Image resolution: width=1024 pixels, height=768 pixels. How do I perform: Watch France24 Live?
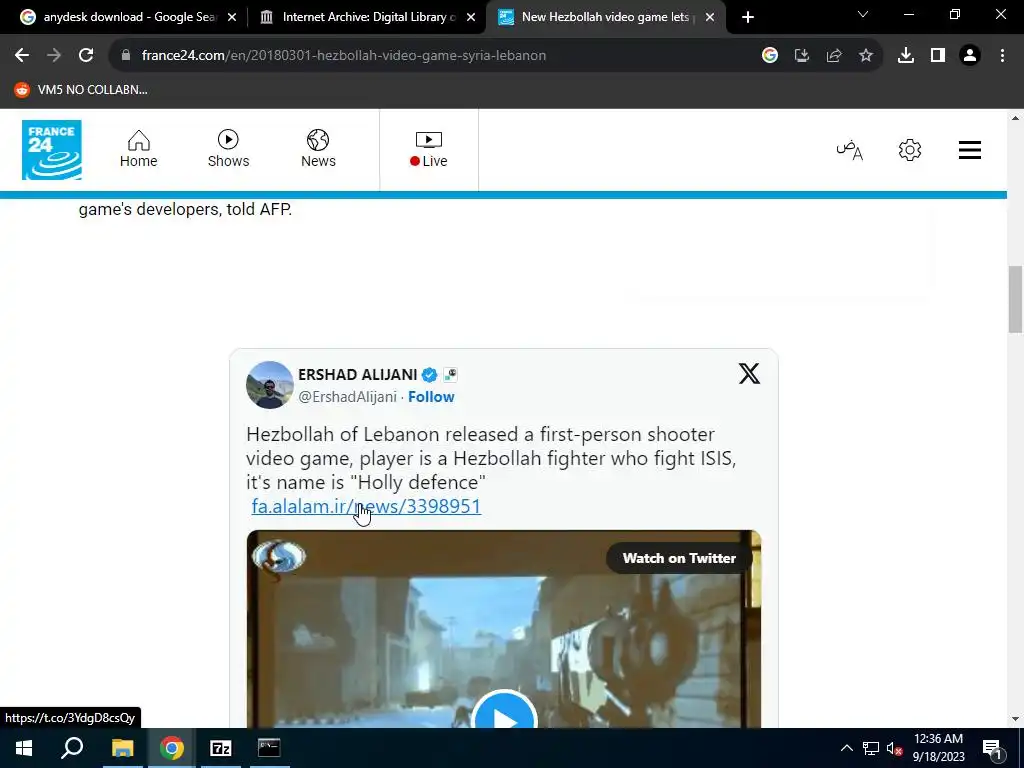pos(429,150)
